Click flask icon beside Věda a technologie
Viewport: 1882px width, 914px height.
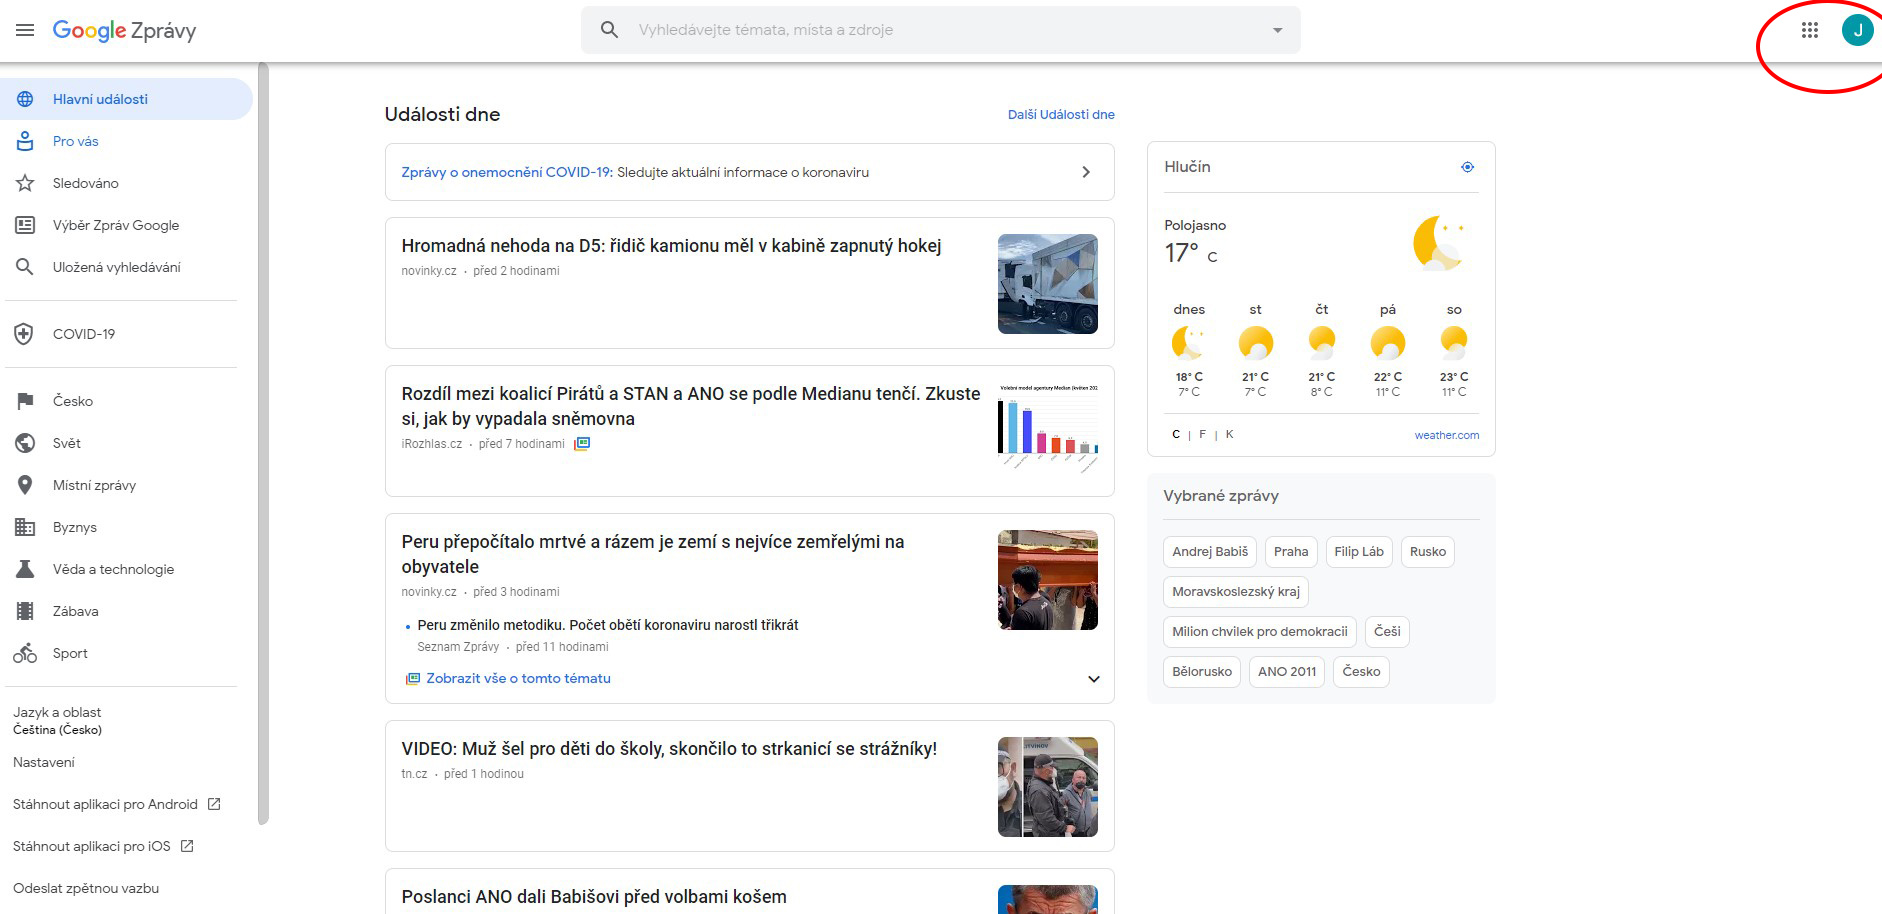[25, 569]
